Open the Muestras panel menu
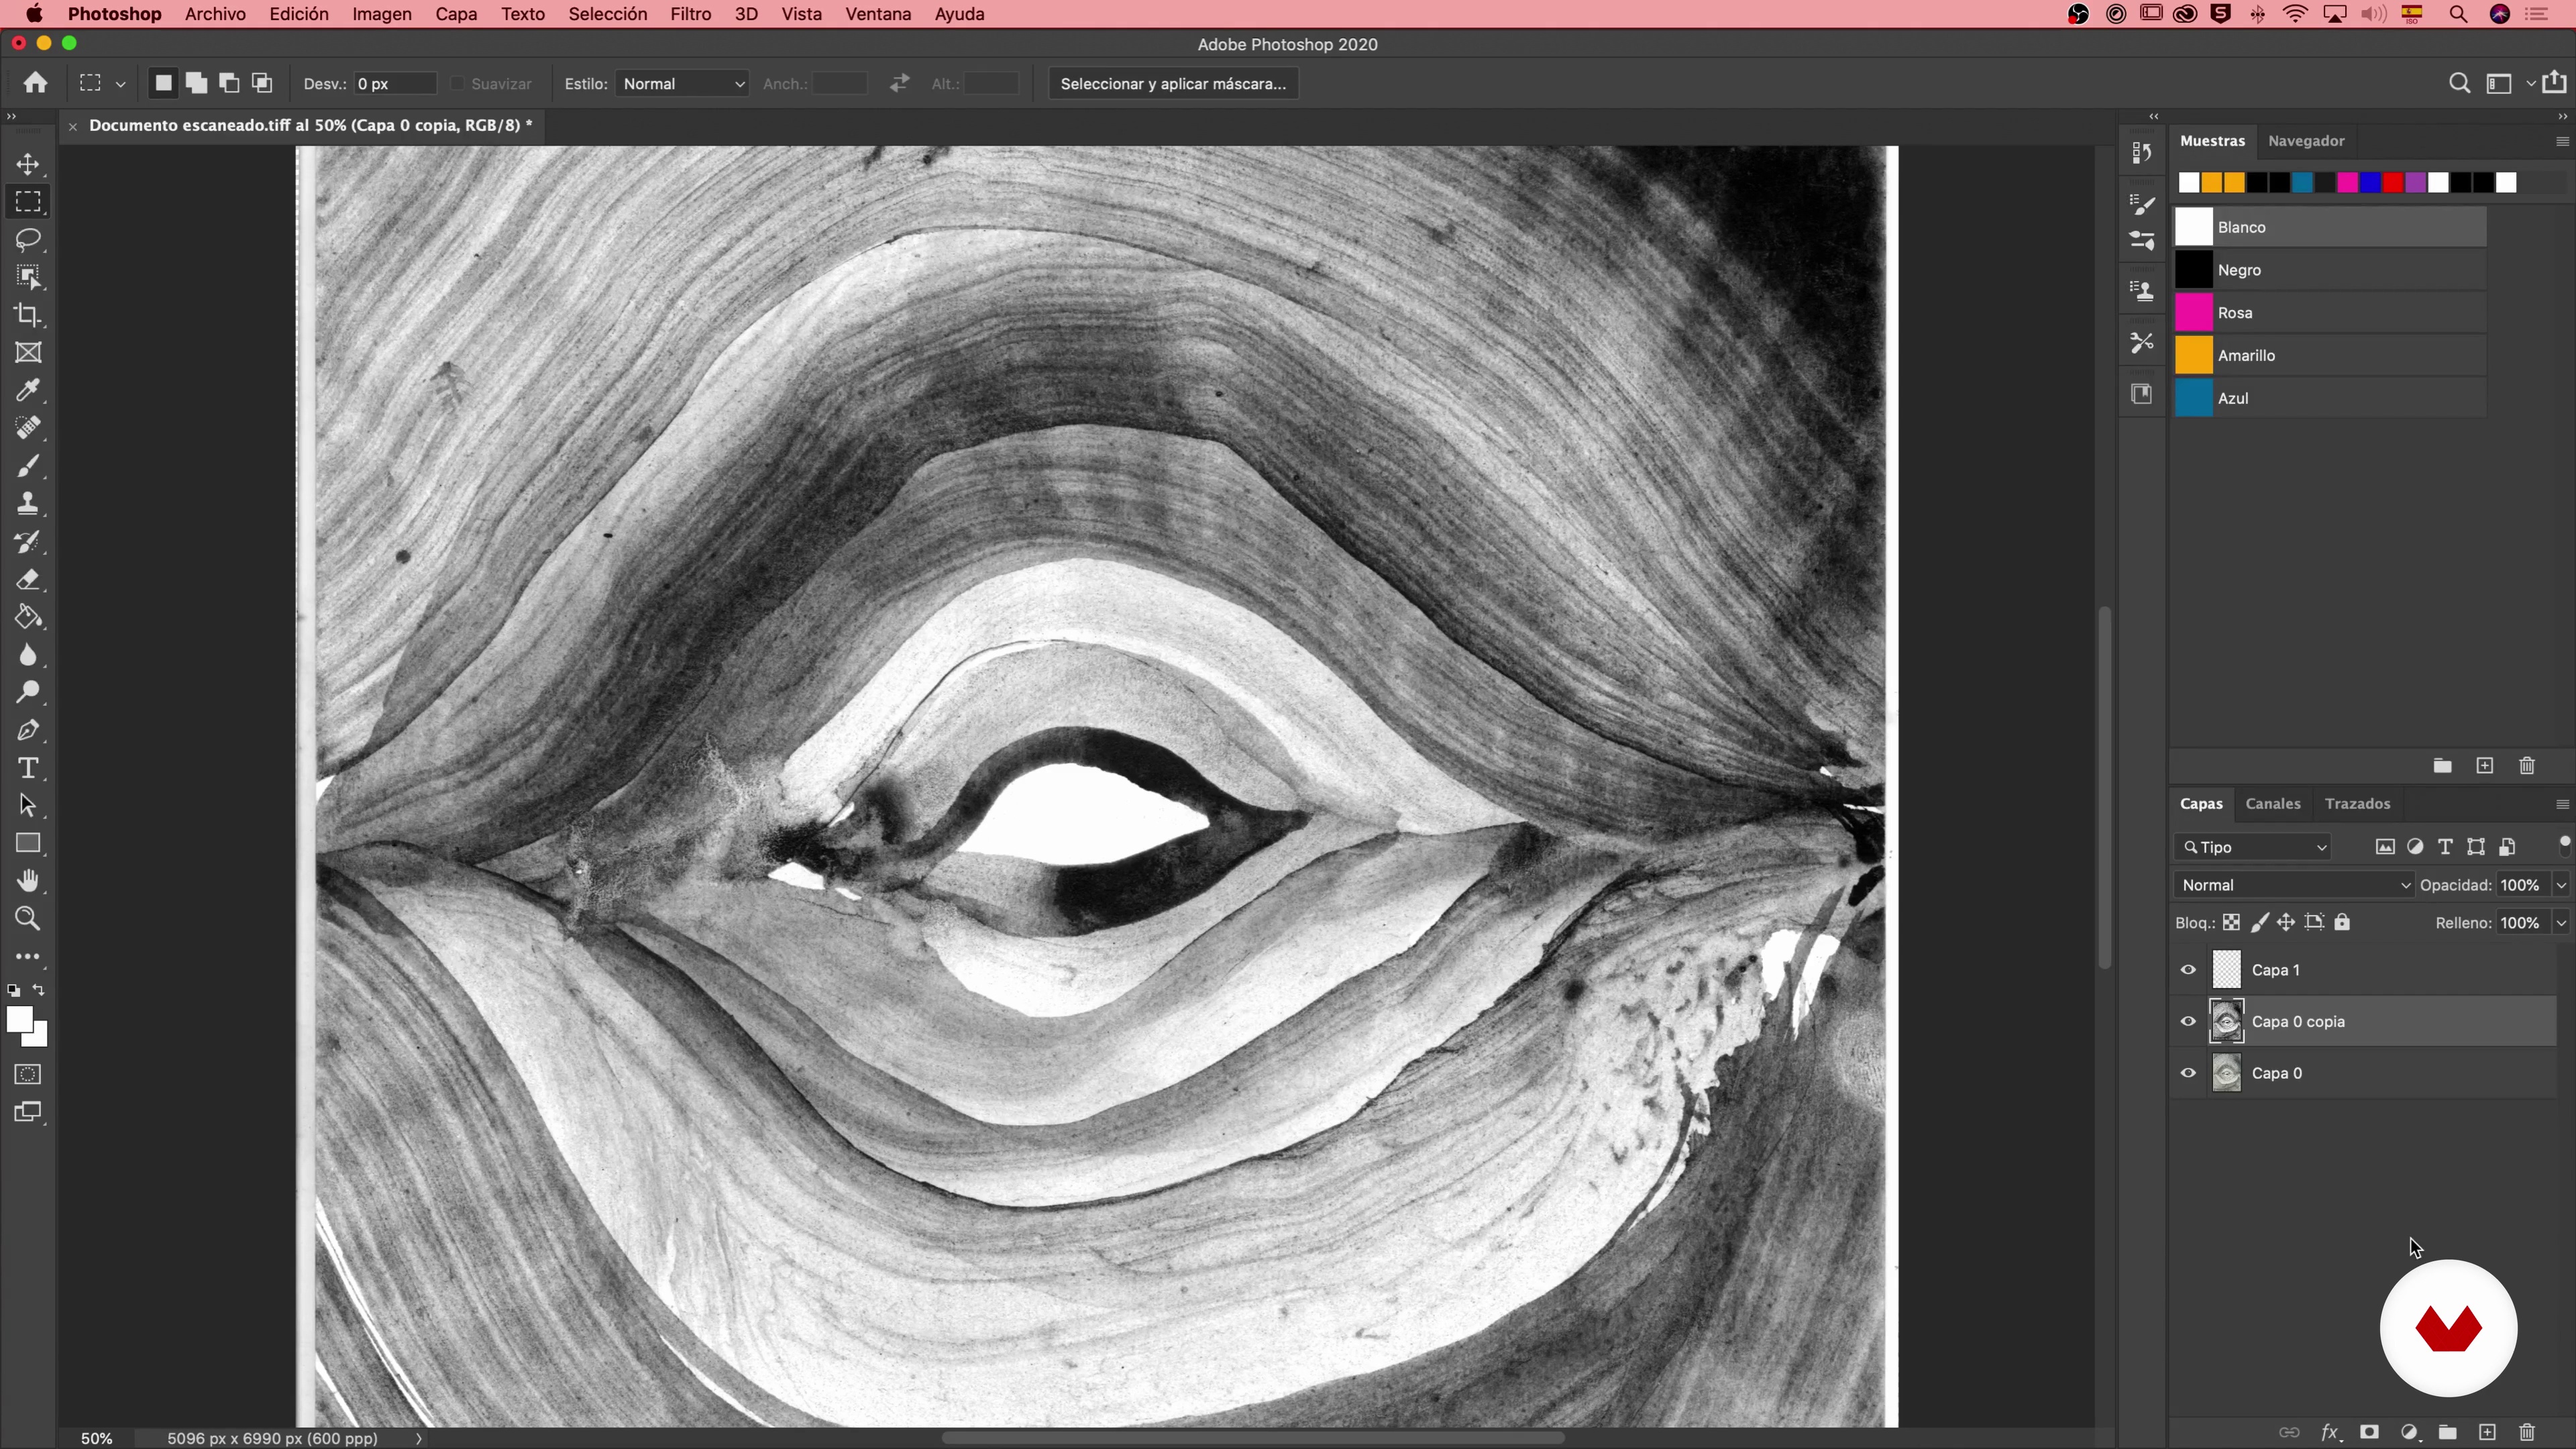This screenshot has height=1449, width=2576. [x=2562, y=141]
